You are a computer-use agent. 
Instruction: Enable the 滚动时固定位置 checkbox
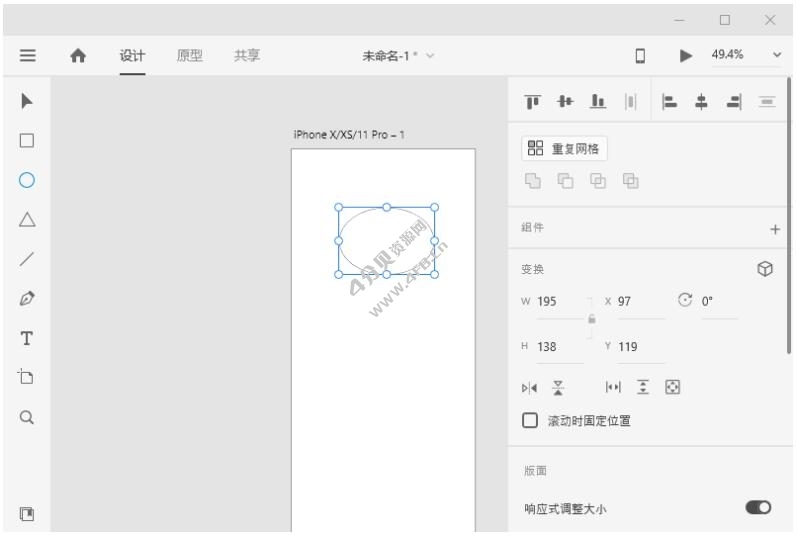coord(530,420)
